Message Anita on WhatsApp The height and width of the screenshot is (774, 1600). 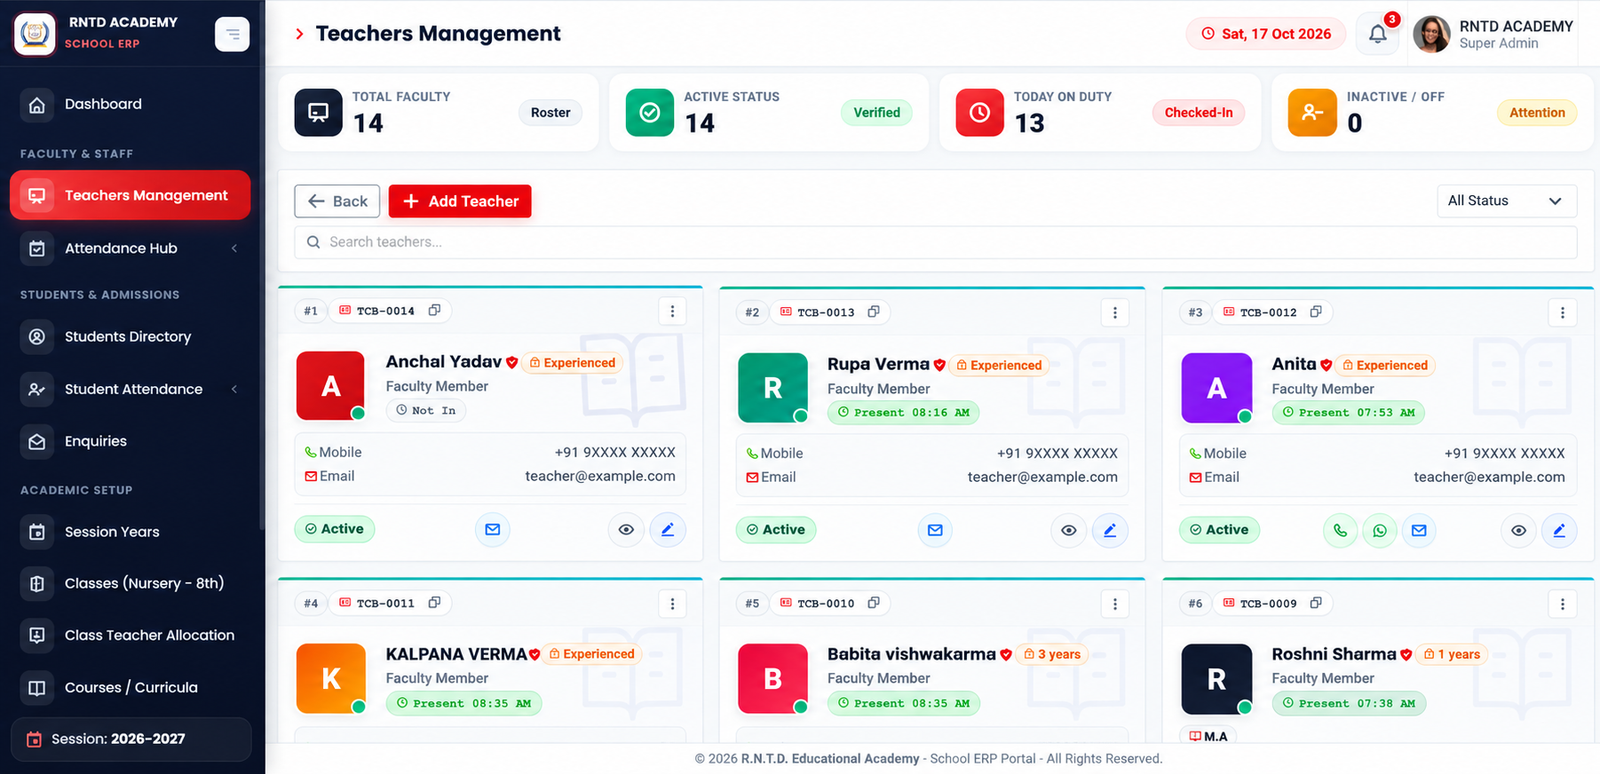1380,530
